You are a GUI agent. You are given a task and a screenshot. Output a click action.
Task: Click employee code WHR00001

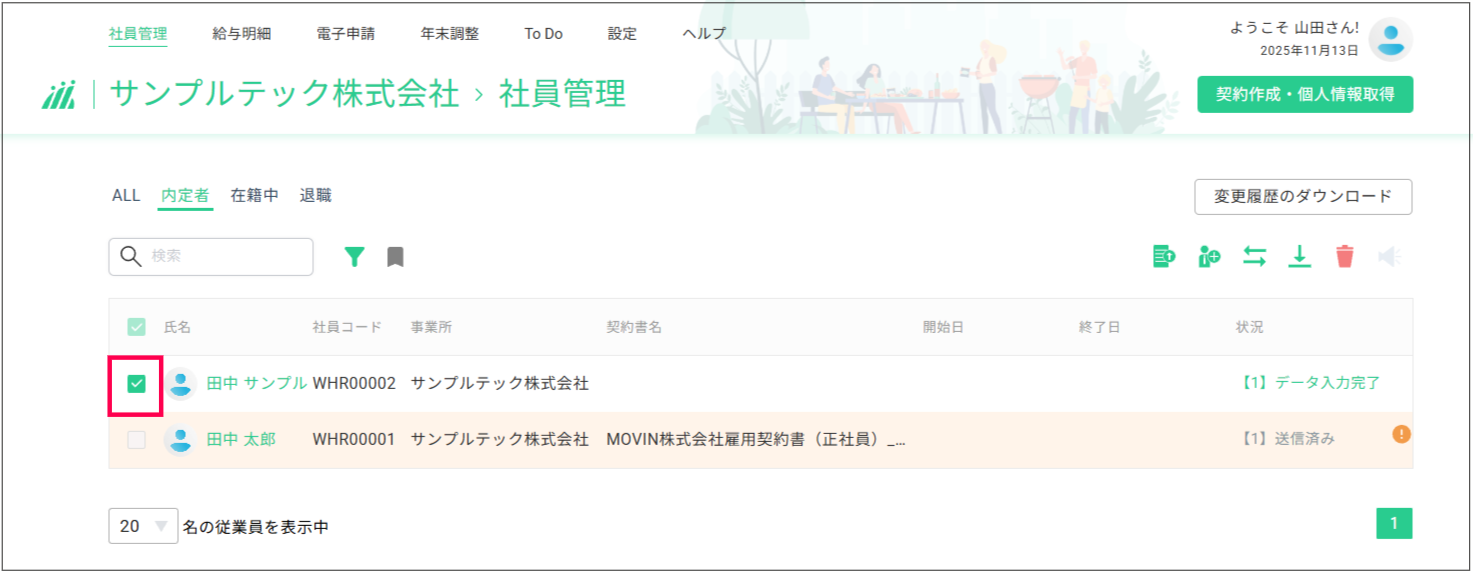coord(354,440)
